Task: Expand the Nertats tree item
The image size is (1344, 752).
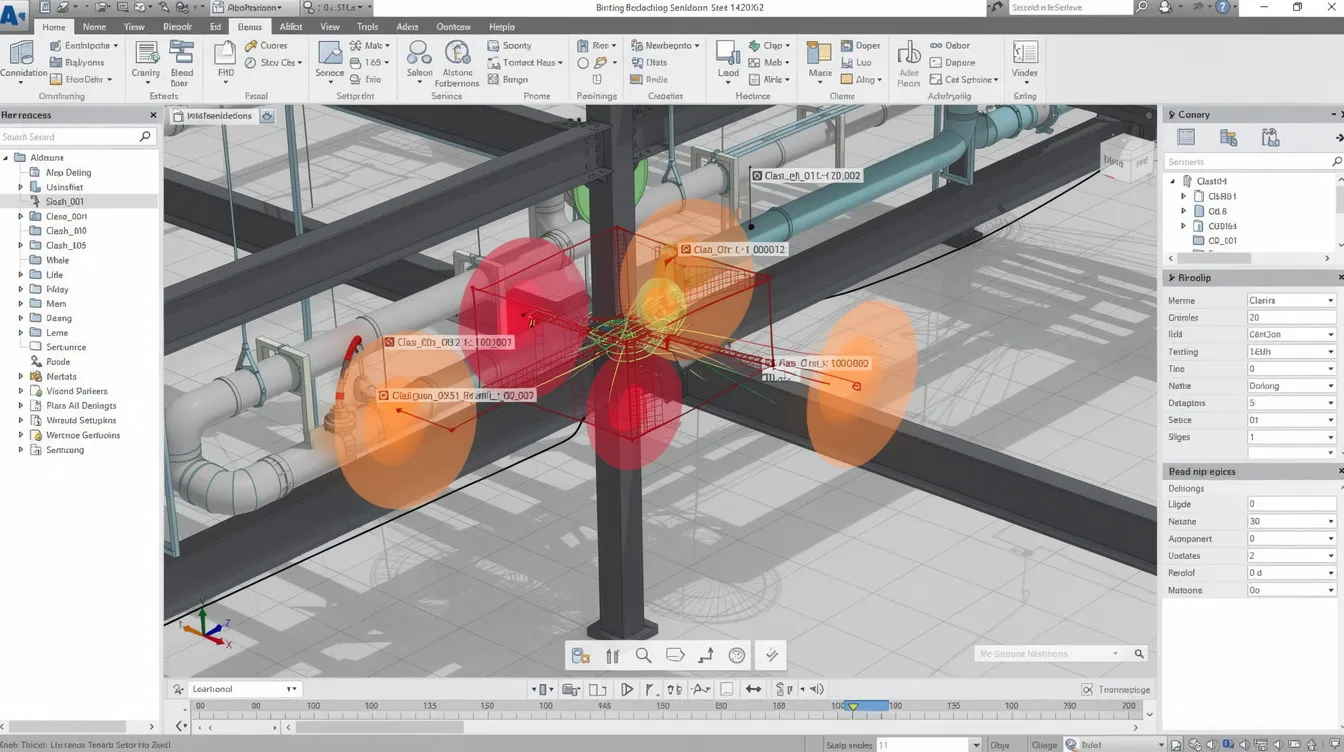Action: point(21,376)
